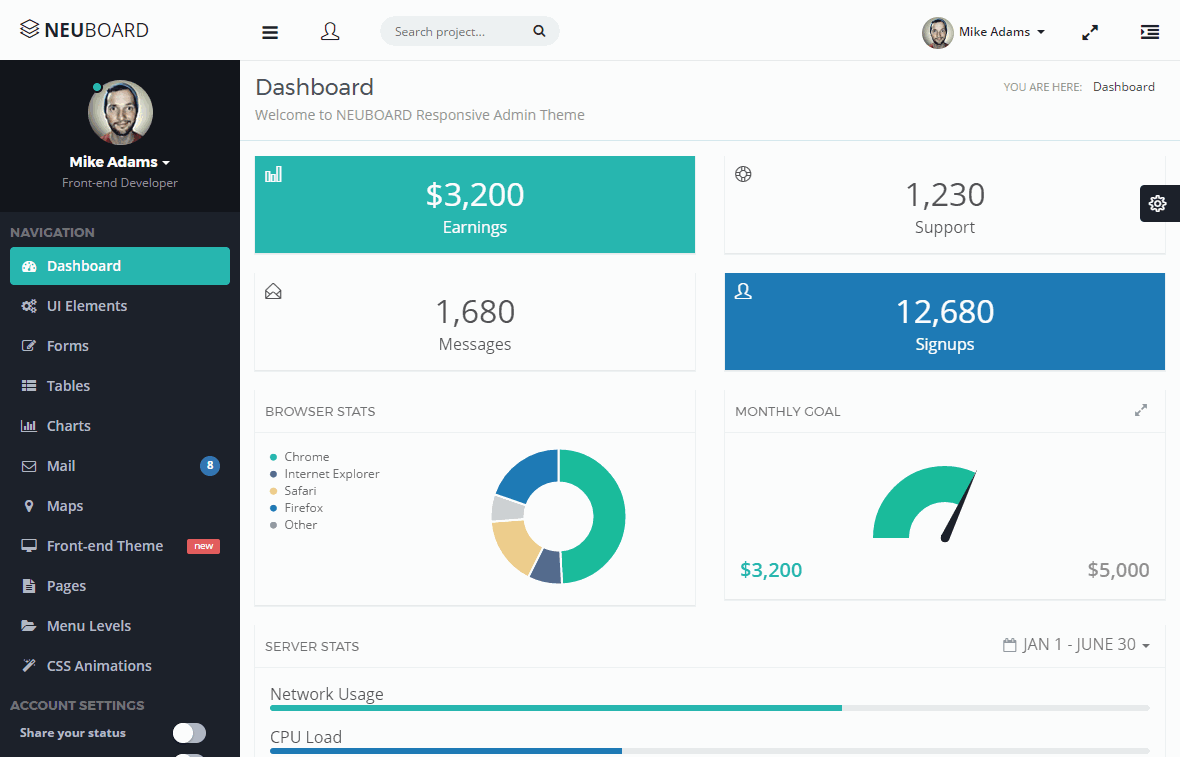Click the search magnifier icon
Image resolution: width=1180 pixels, height=757 pixels.
coord(539,31)
